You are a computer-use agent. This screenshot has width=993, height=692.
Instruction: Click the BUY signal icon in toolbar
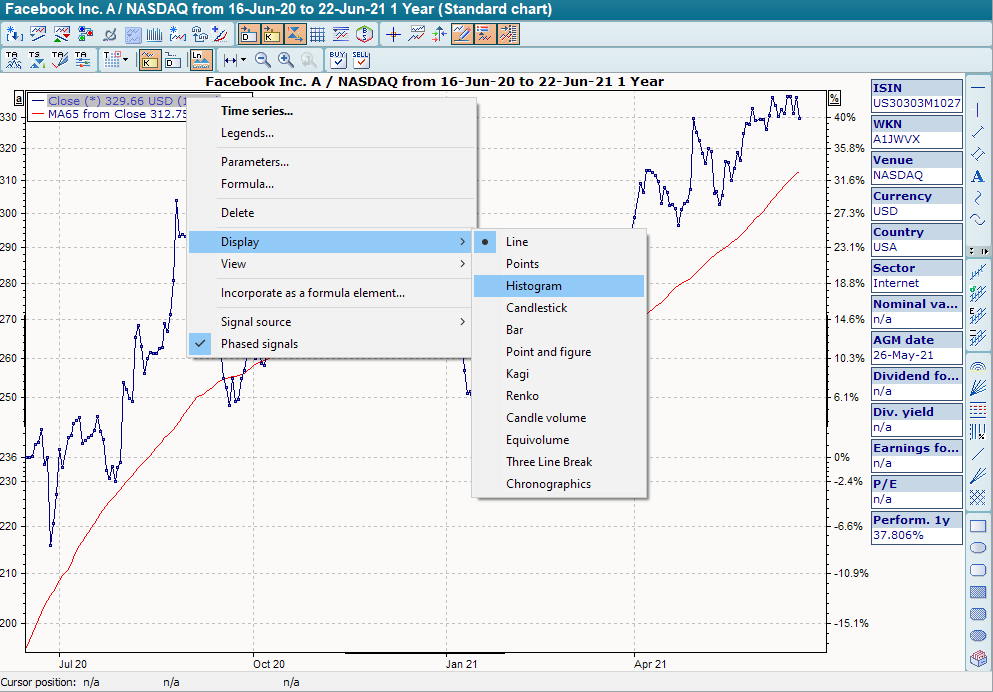click(338, 60)
